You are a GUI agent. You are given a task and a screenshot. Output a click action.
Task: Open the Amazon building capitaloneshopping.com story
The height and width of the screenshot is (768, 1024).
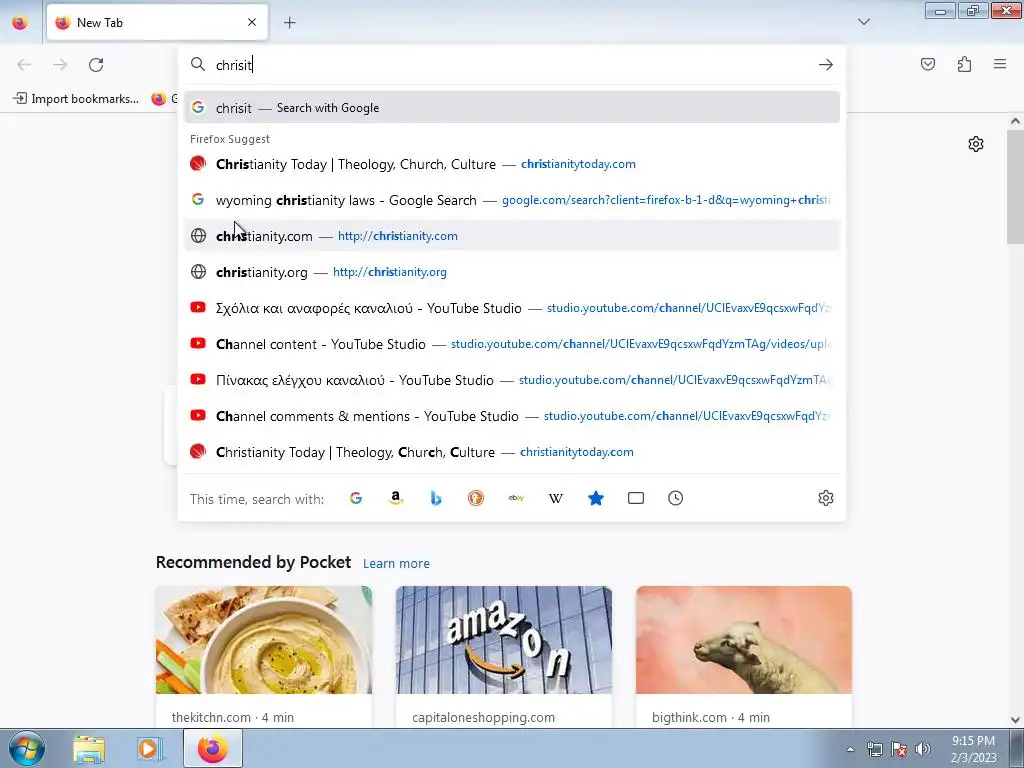(x=504, y=657)
